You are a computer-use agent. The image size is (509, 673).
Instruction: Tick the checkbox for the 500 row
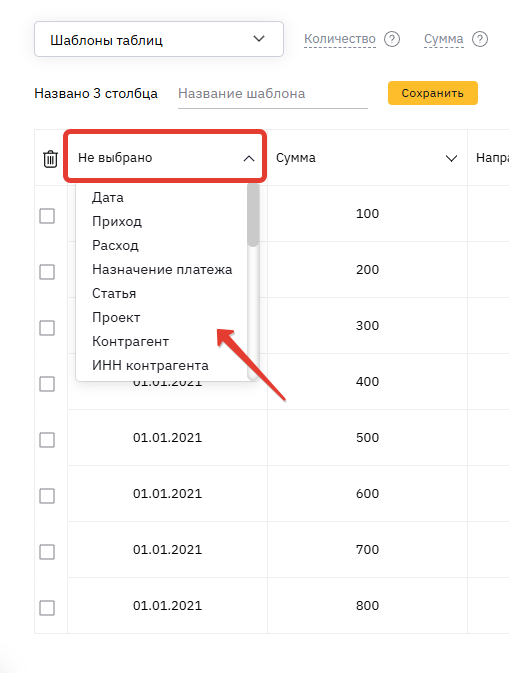(x=47, y=440)
